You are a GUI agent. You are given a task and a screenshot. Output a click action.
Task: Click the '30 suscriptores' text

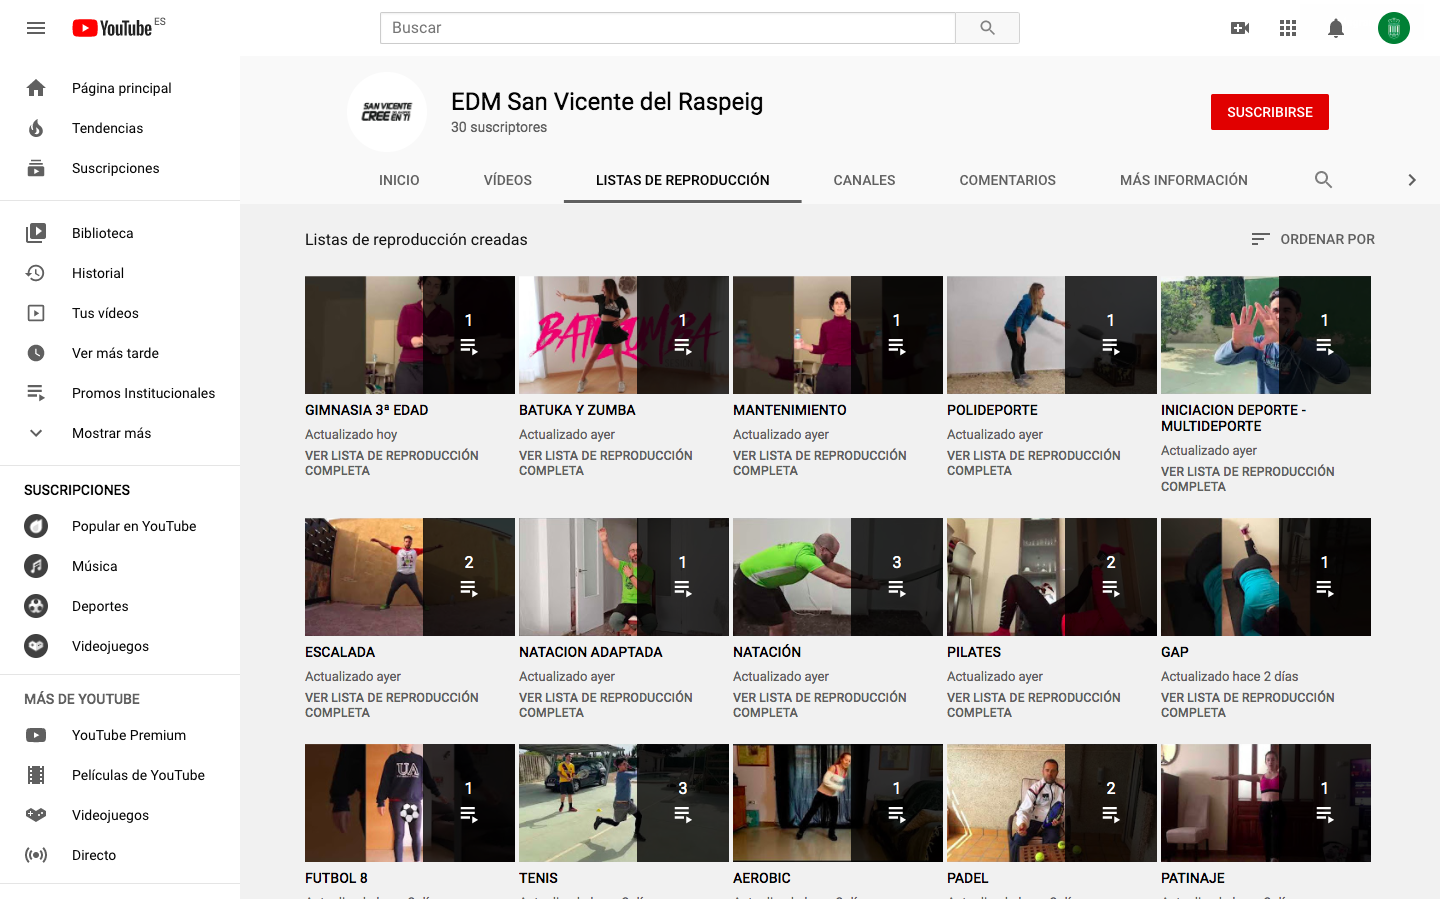499,127
